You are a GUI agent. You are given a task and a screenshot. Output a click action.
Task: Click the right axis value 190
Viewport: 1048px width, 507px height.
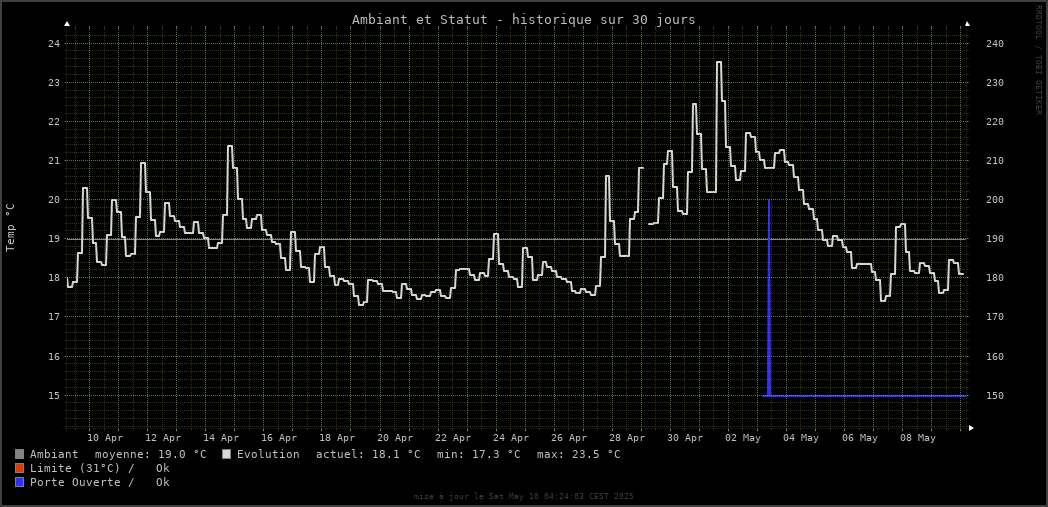(995, 239)
